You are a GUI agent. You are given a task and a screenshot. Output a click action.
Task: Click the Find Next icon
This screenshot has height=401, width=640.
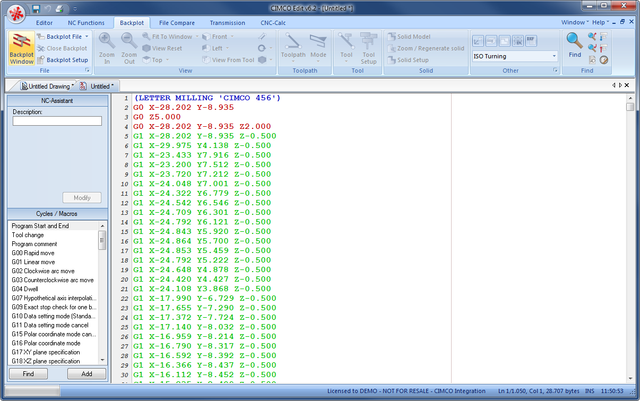click(592, 48)
